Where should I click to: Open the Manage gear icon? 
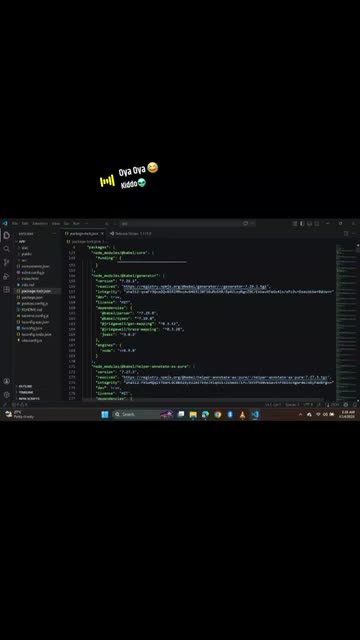(x=7, y=395)
